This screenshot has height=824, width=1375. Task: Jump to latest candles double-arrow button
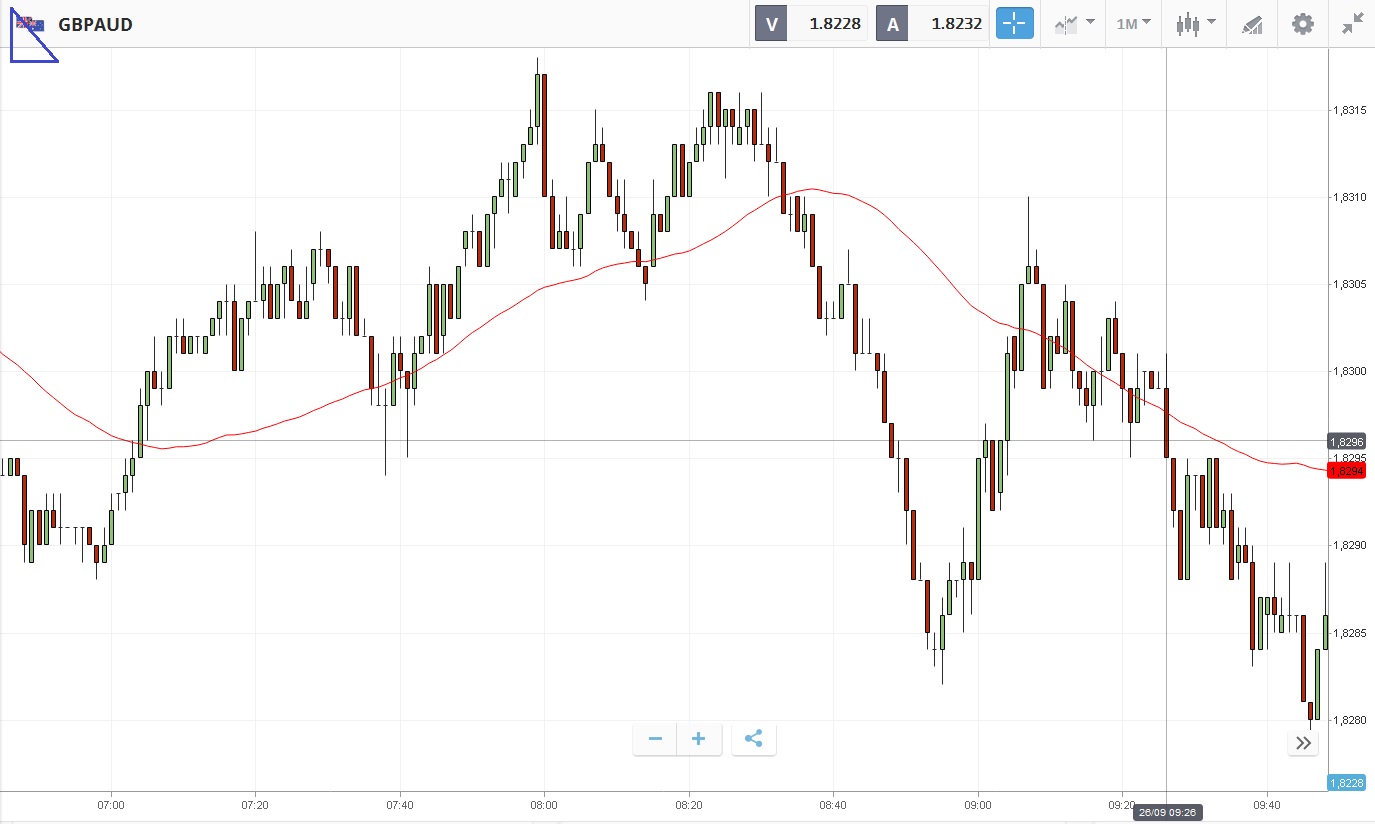coord(1303,742)
